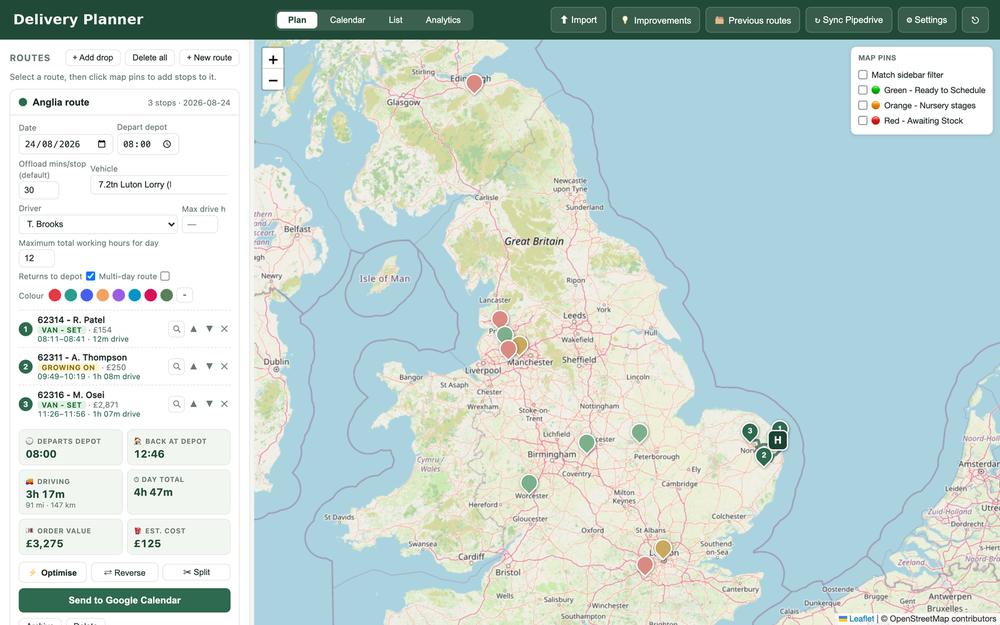Click Delete all routes button
1000x625 pixels.
point(150,57)
